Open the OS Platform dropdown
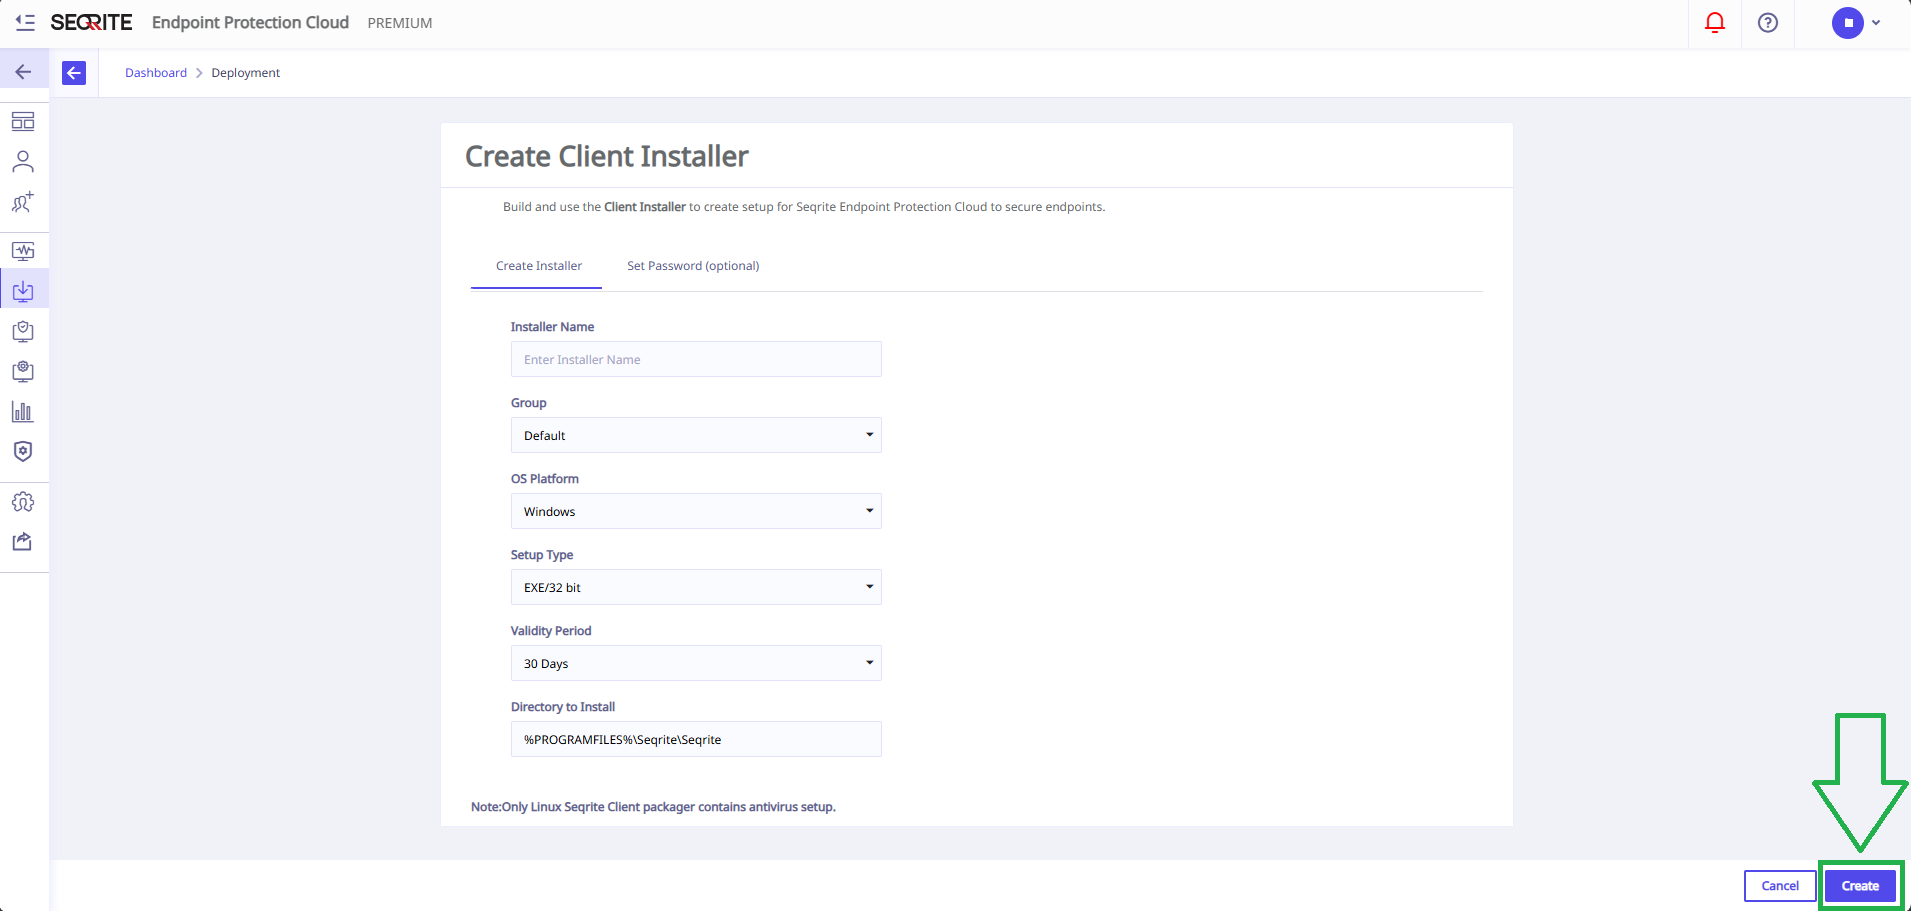 tap(696, 511)
